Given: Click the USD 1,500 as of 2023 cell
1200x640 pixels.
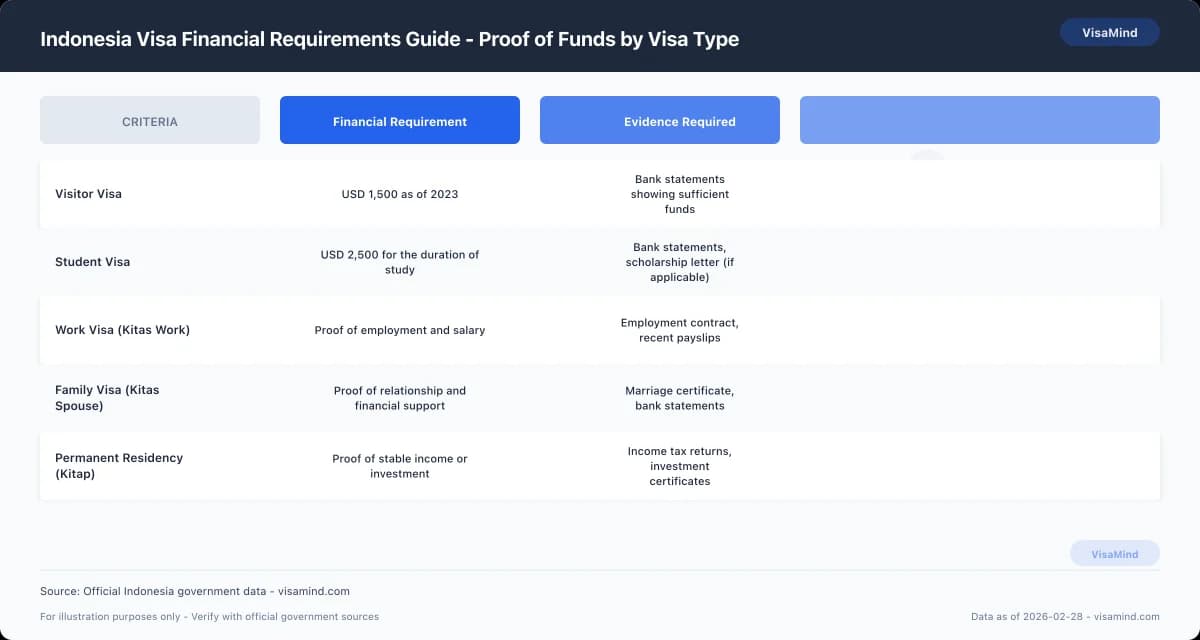Looking at the screenshot, I should [x=399, y=194].
